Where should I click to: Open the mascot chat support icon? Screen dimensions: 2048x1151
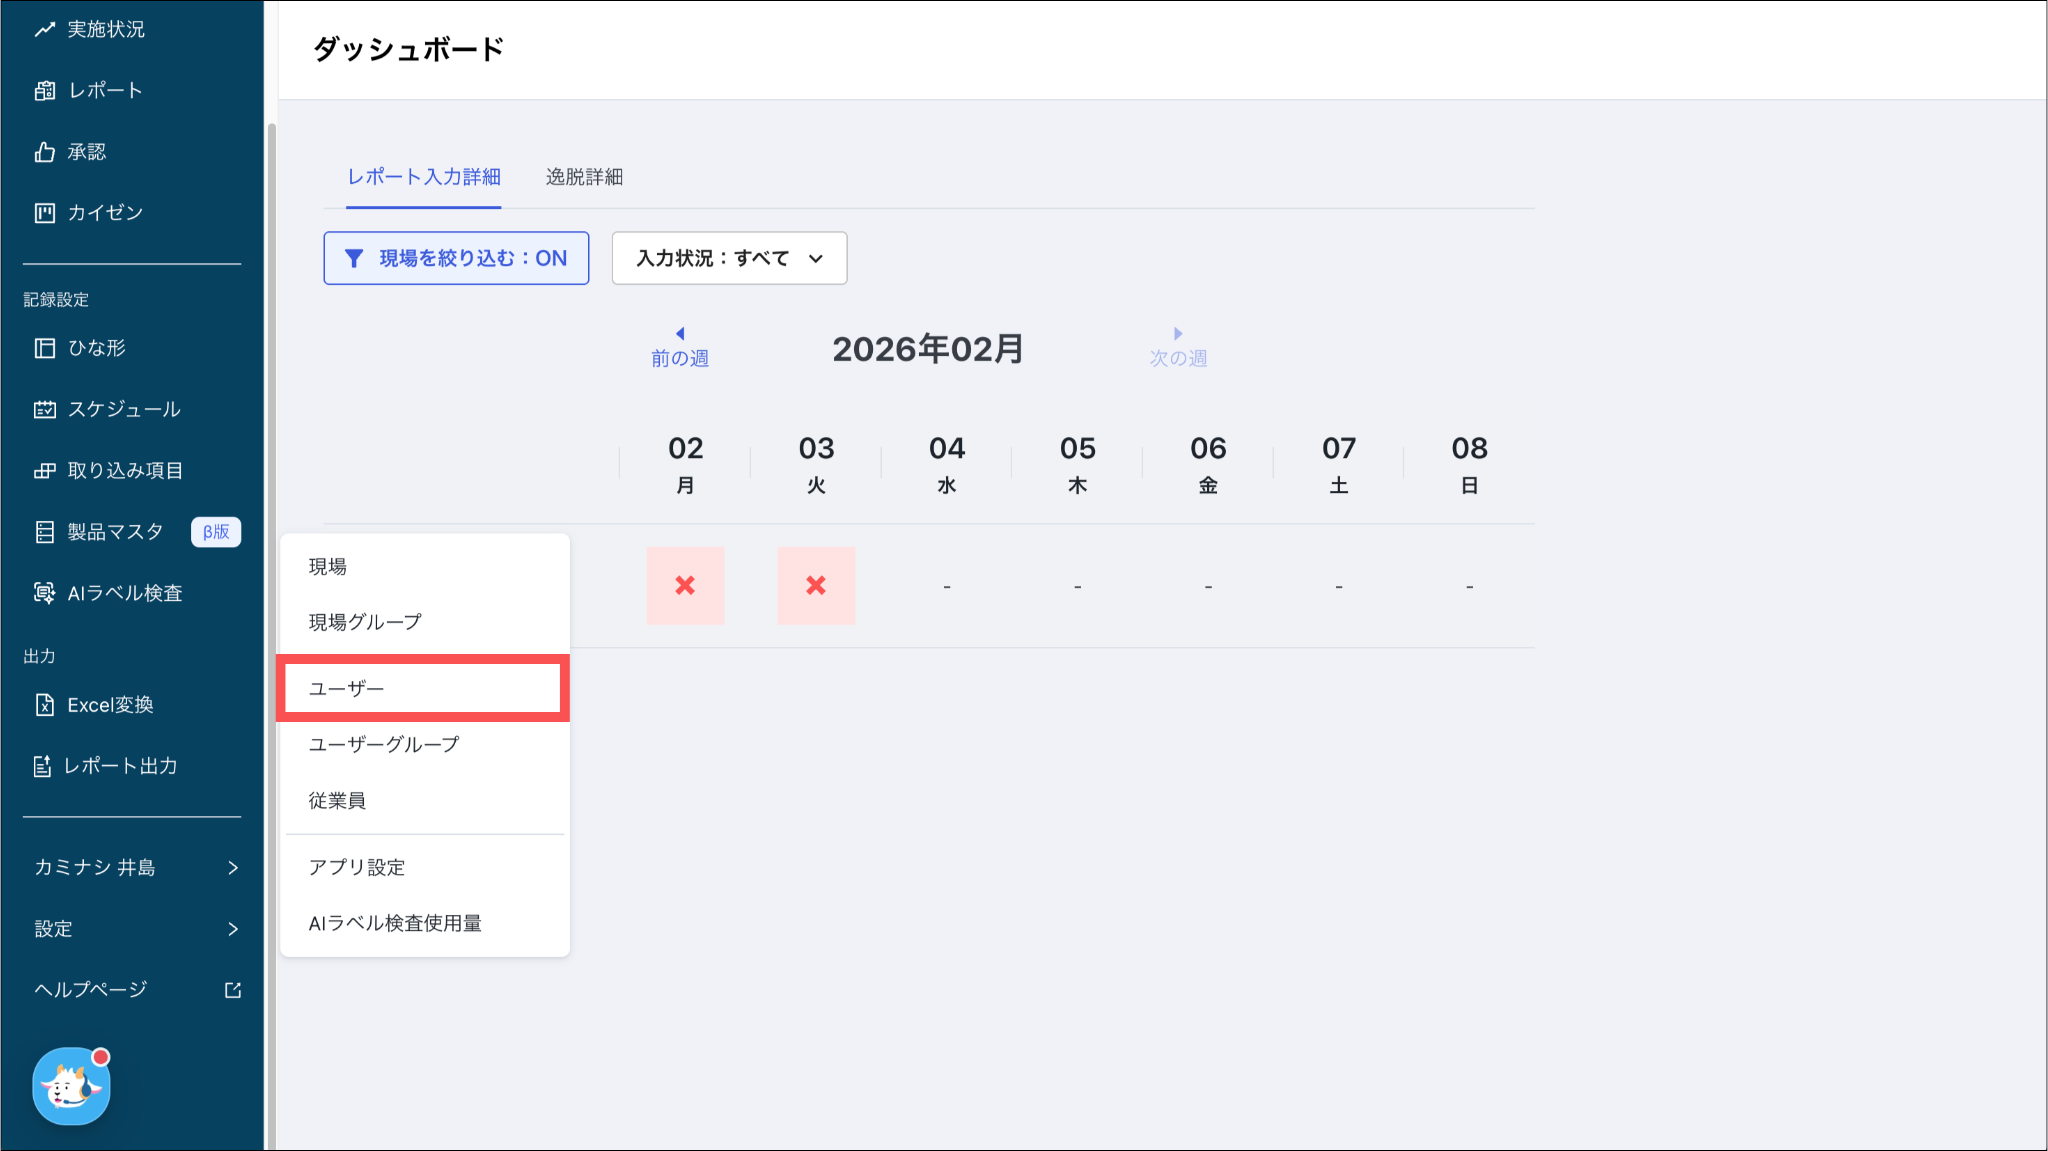point(71,1086)
